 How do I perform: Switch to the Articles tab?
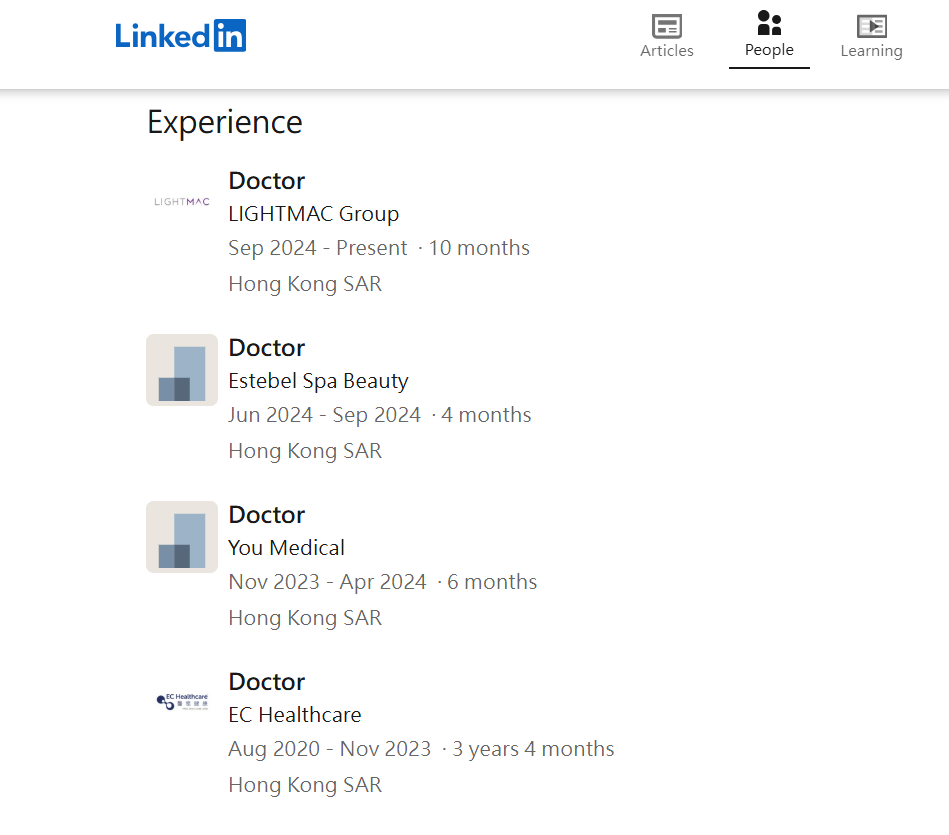point(666,37)
